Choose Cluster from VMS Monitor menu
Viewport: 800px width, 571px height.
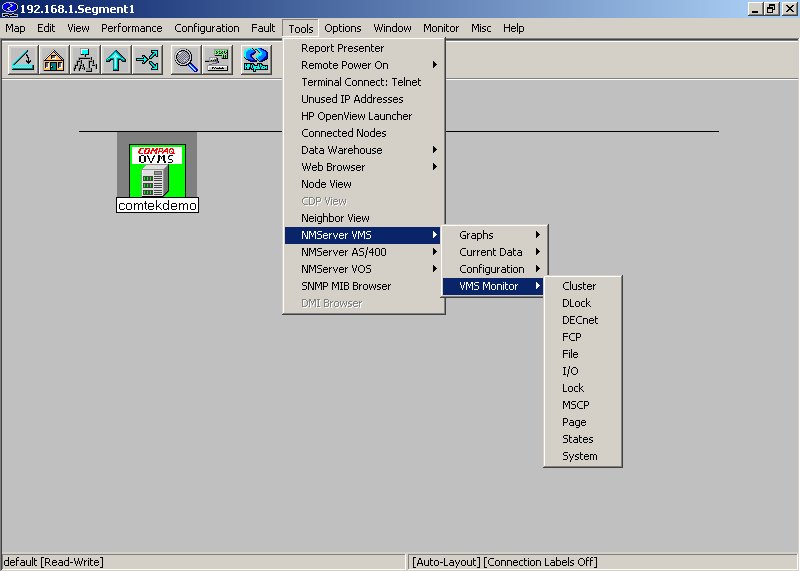pyautogui.click(x=579, y=286)
